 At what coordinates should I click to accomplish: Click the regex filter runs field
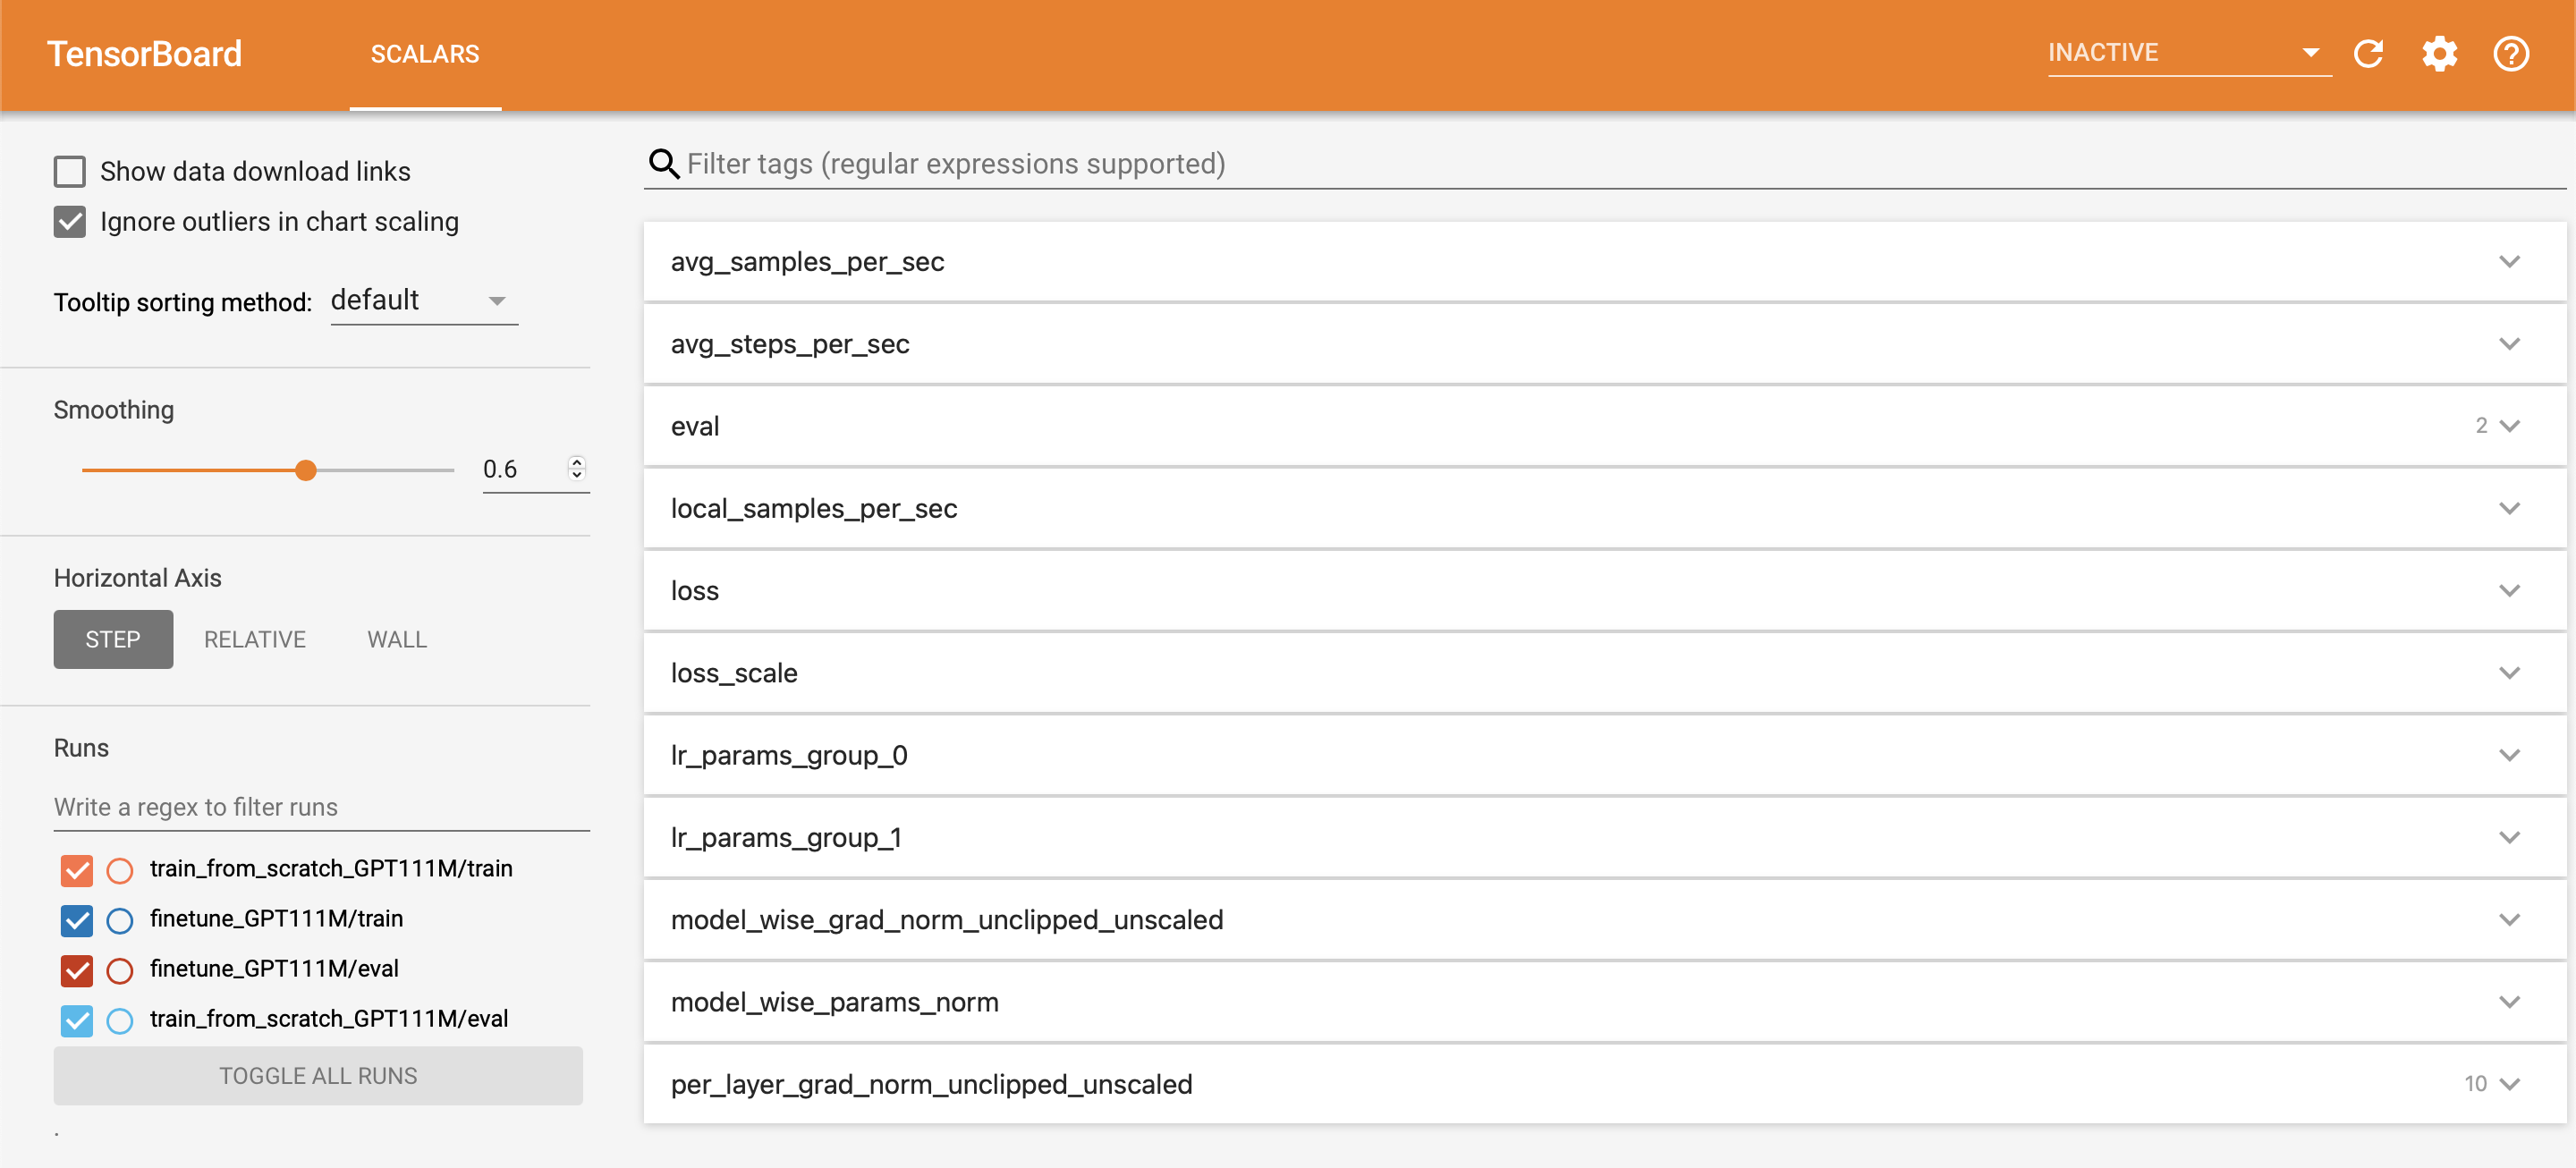click(x=322, y=807)
